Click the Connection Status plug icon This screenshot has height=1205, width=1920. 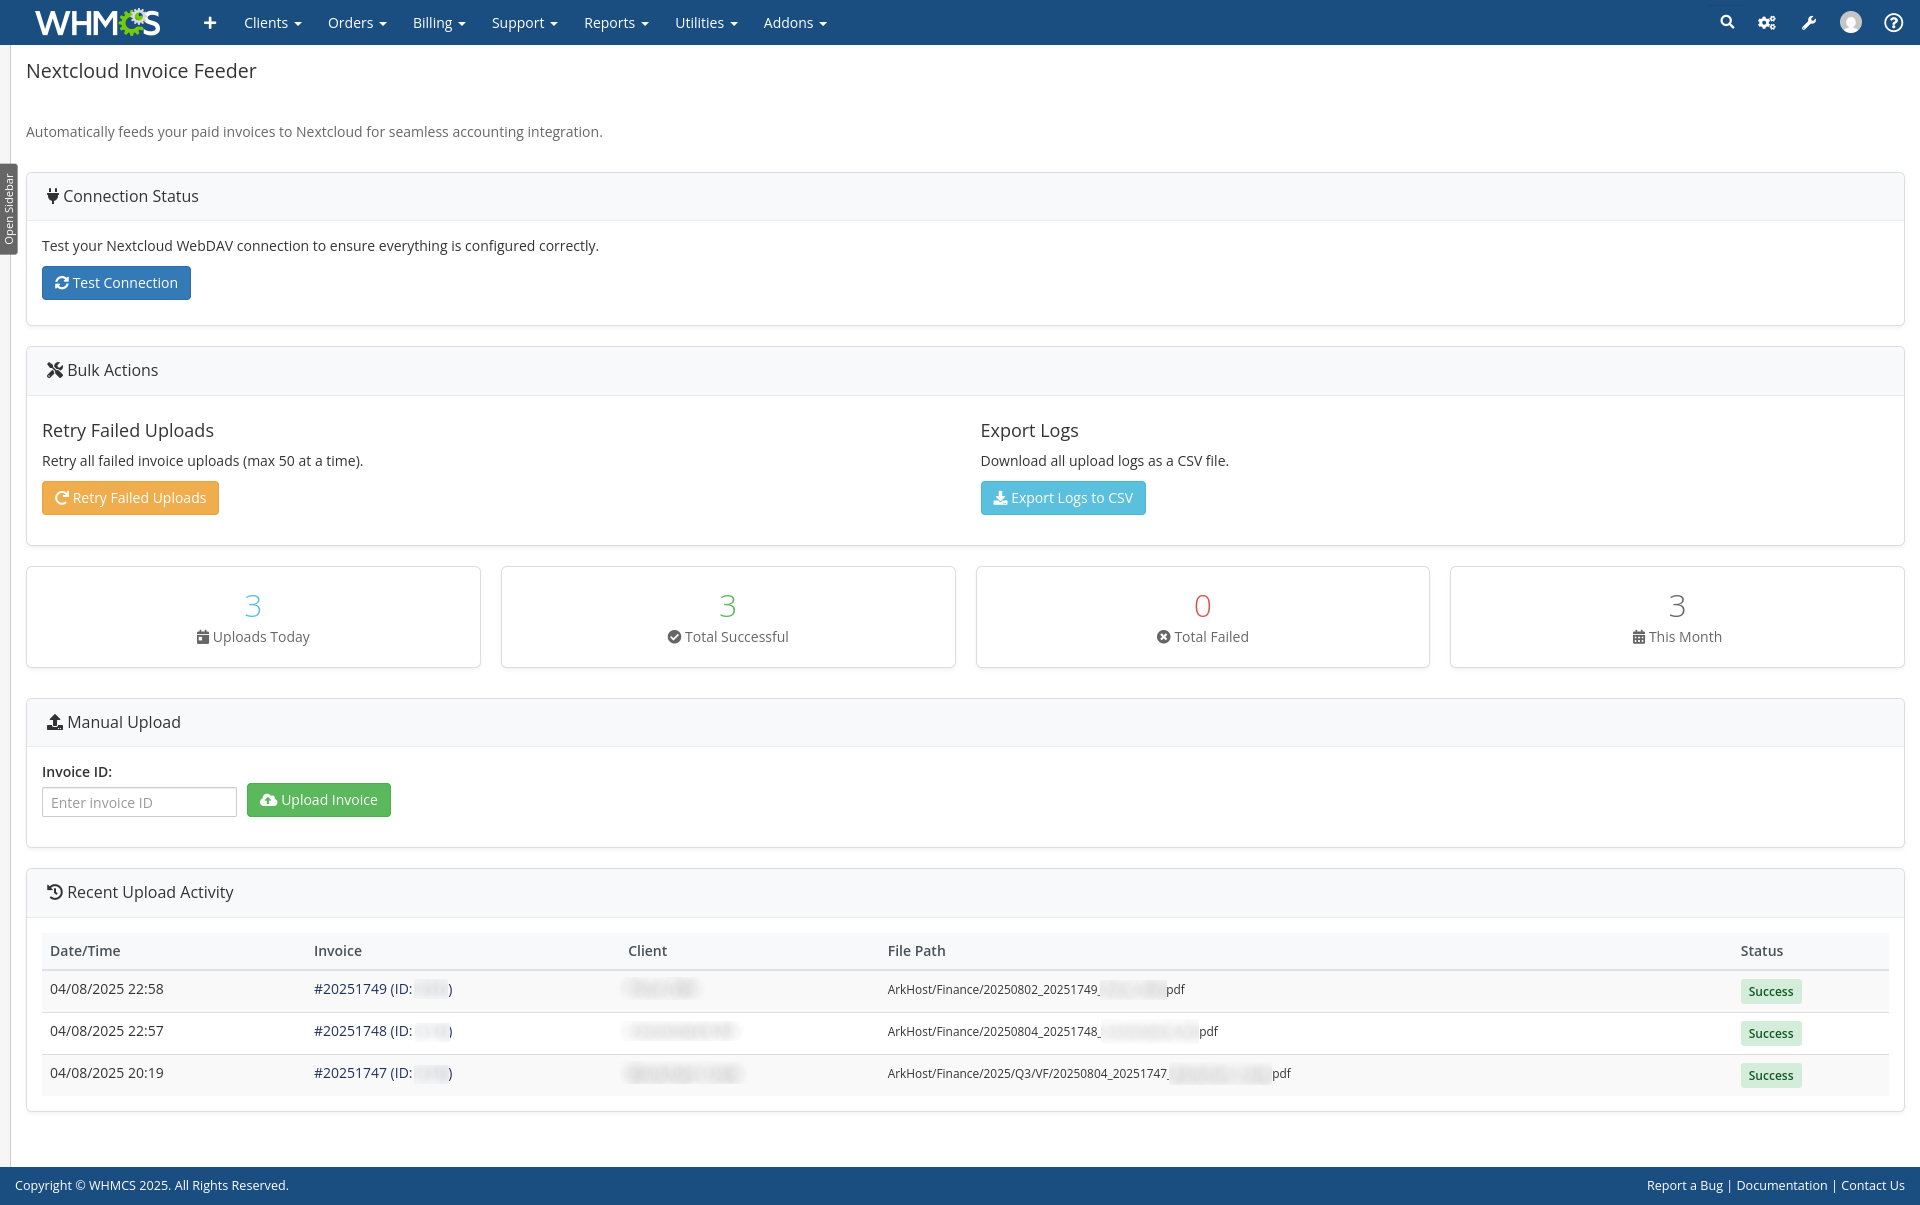53,196
